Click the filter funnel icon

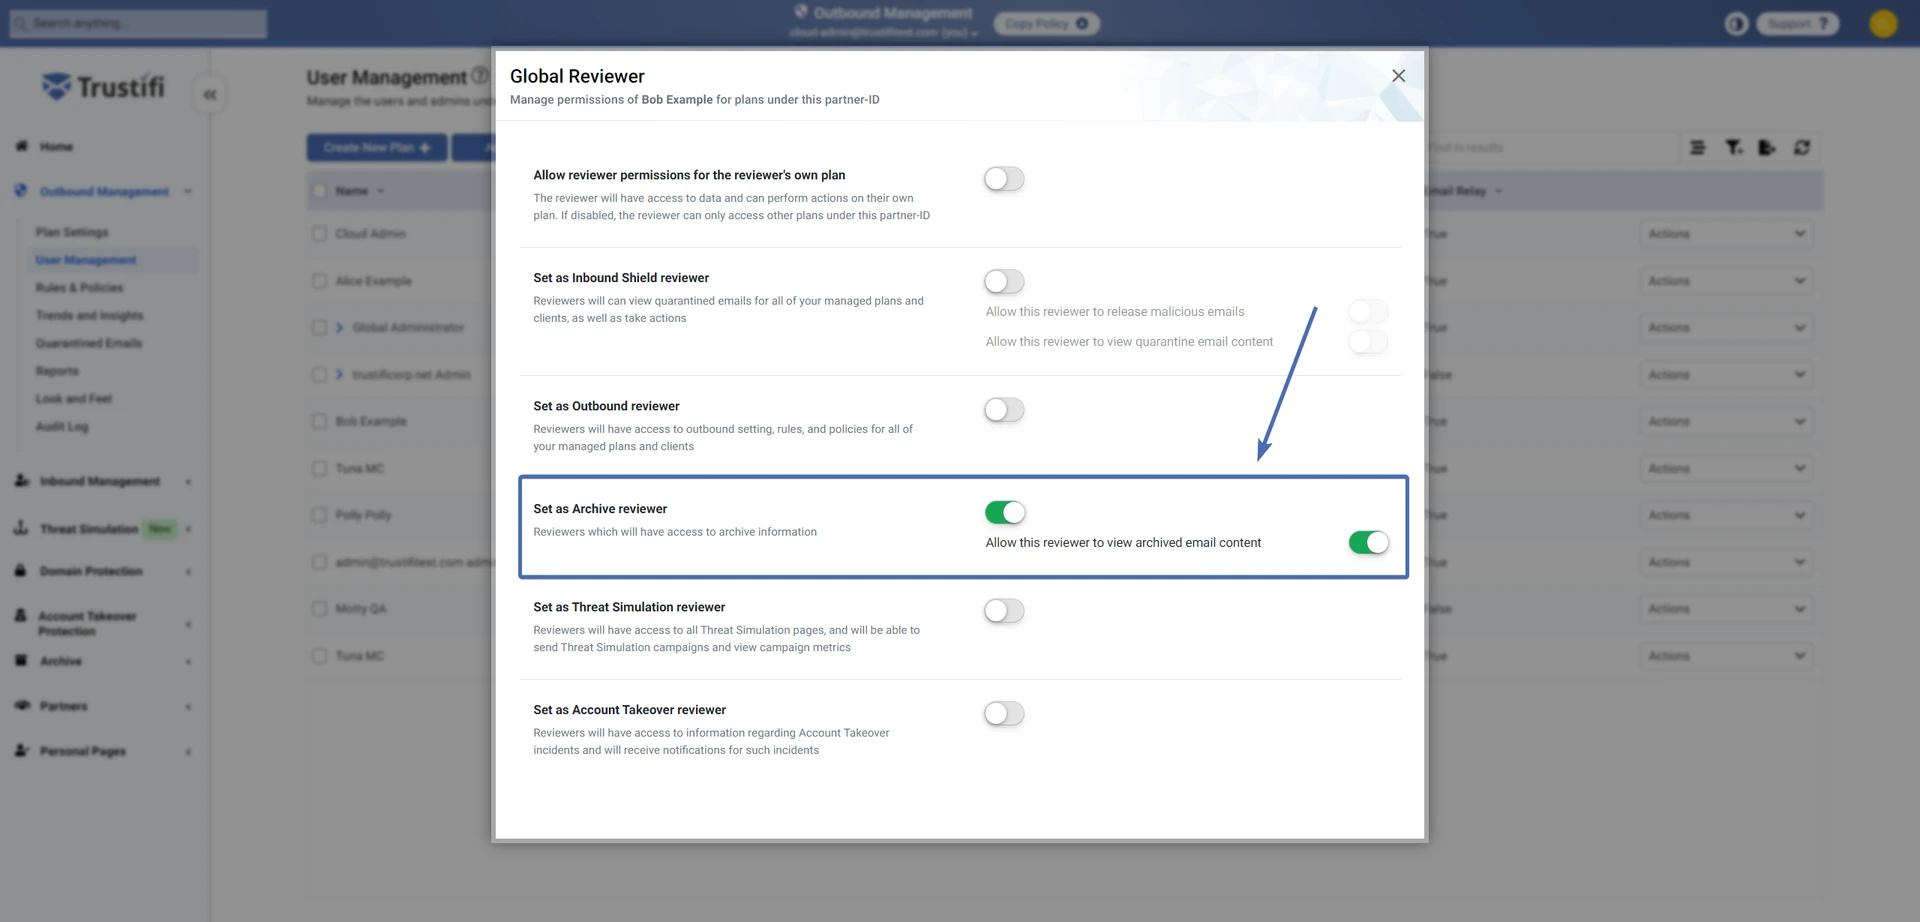(x=1733, y=148)
